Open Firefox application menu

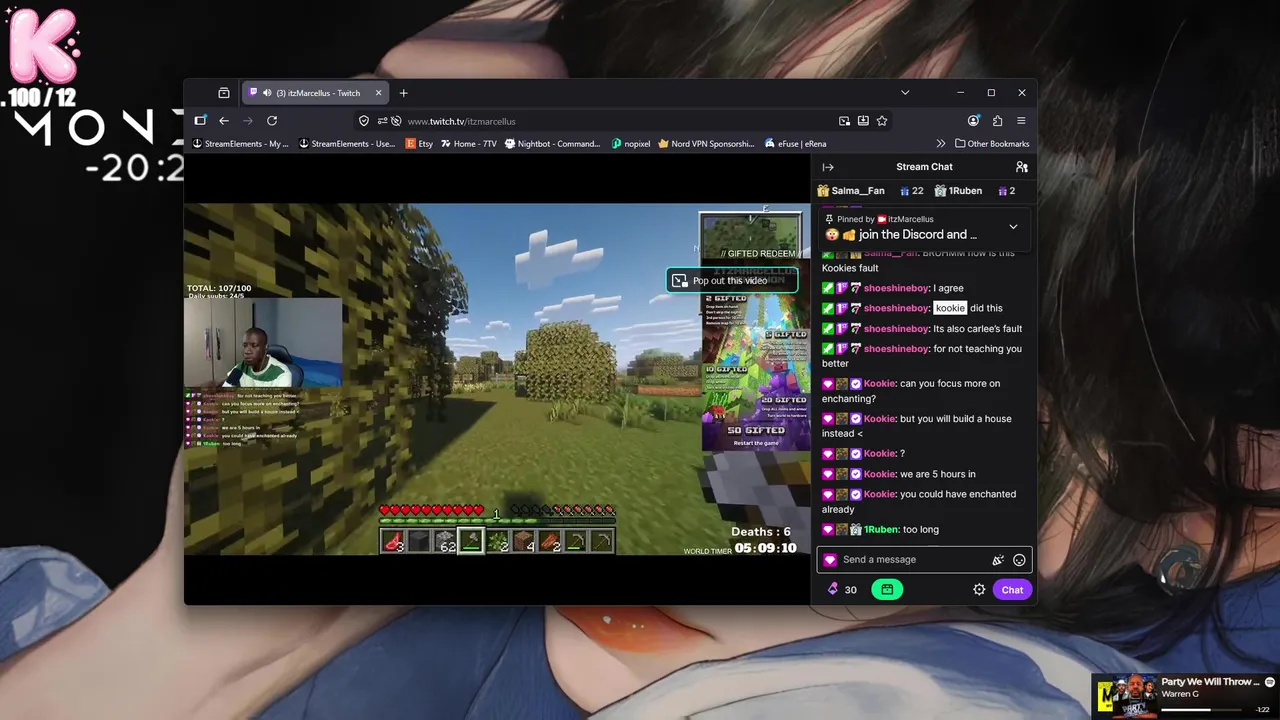pyautogui.click(x=1021, y=121)
